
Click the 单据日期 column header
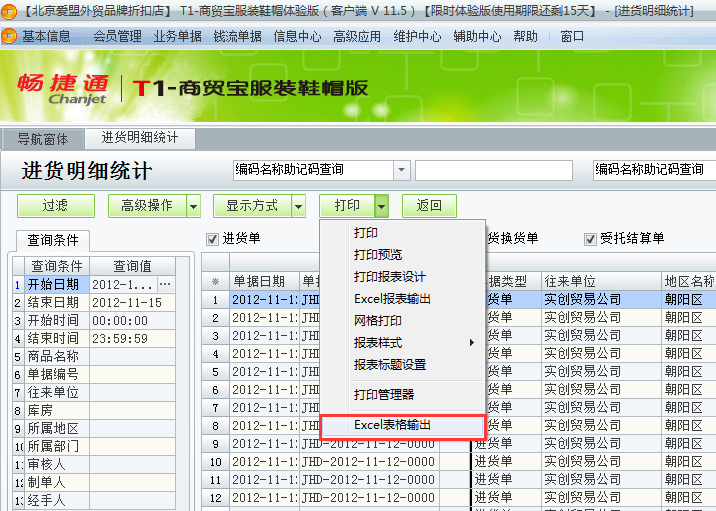pos(264,281)
